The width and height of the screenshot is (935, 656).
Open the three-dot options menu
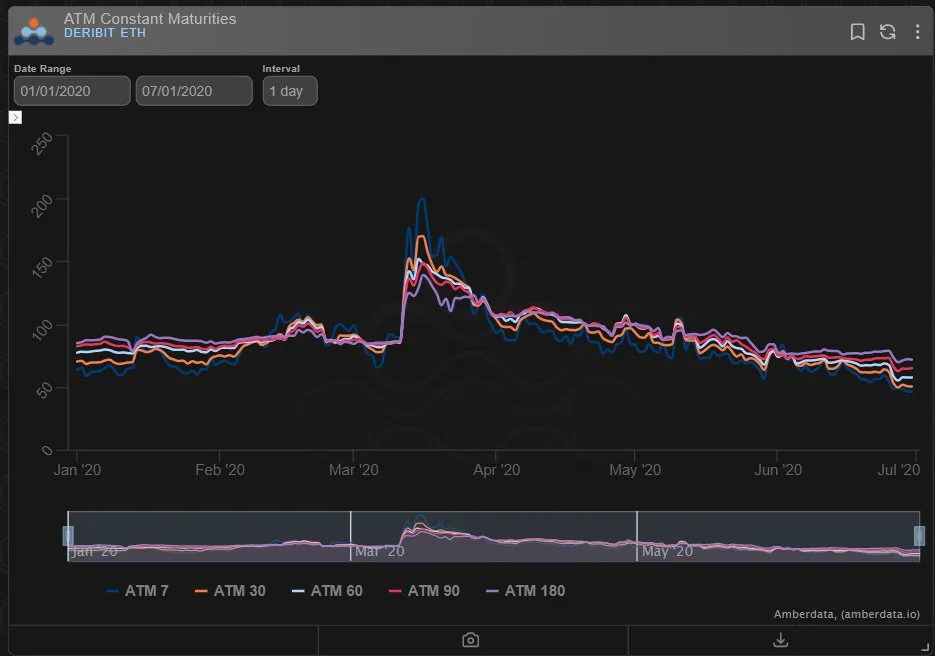917,32
